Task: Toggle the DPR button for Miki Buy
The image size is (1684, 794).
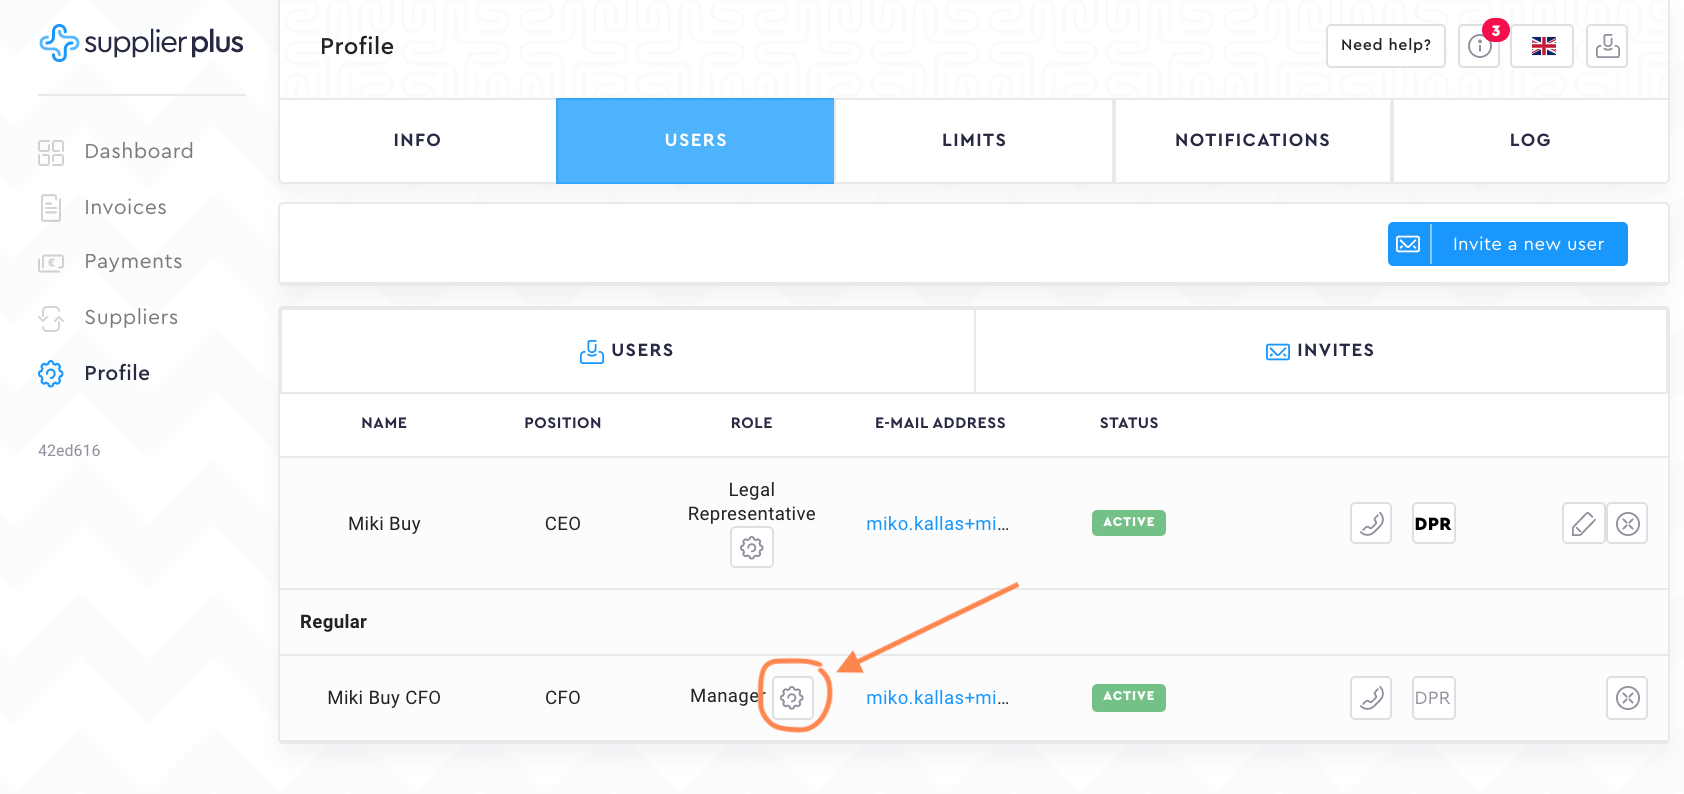Action: (1433, 523)
